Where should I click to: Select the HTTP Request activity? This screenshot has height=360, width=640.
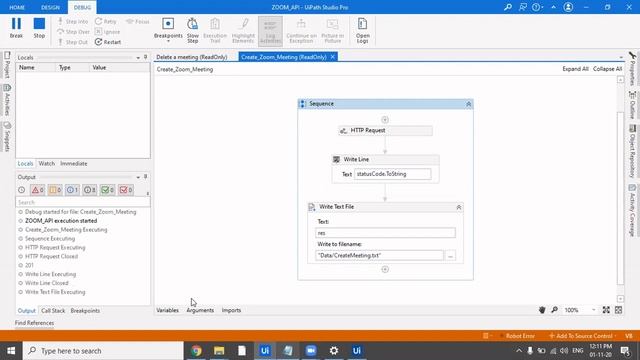pyautogui.click(x=385, y=130)
